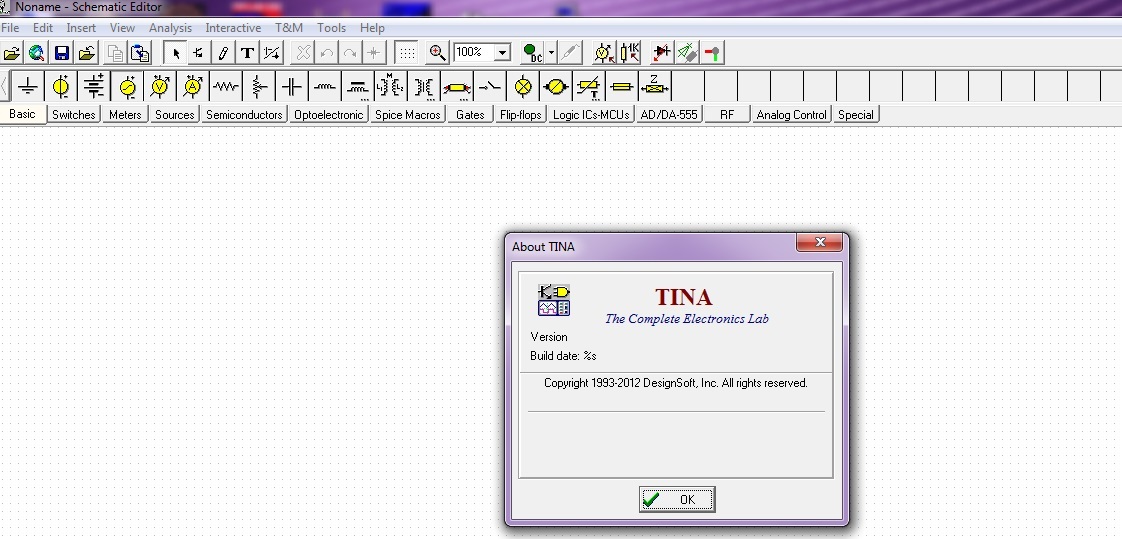Image resolution: width=1122 pixels, height=539 pixels.
Task: Click the 'Copyright 1993-2012 DesignSoft' text
Action: tap(675, 383)
